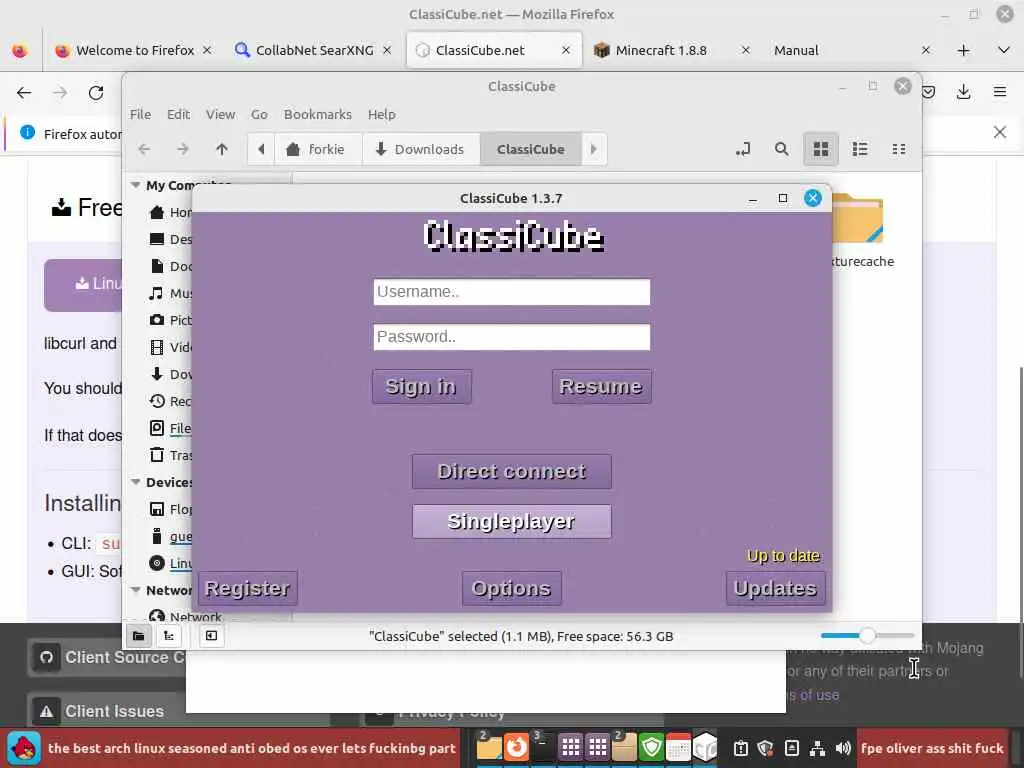The width and height of the screenshot is (1024, 768).
Task: List all Firefox tabs dropdown
Action: [x=1004, y=50]
